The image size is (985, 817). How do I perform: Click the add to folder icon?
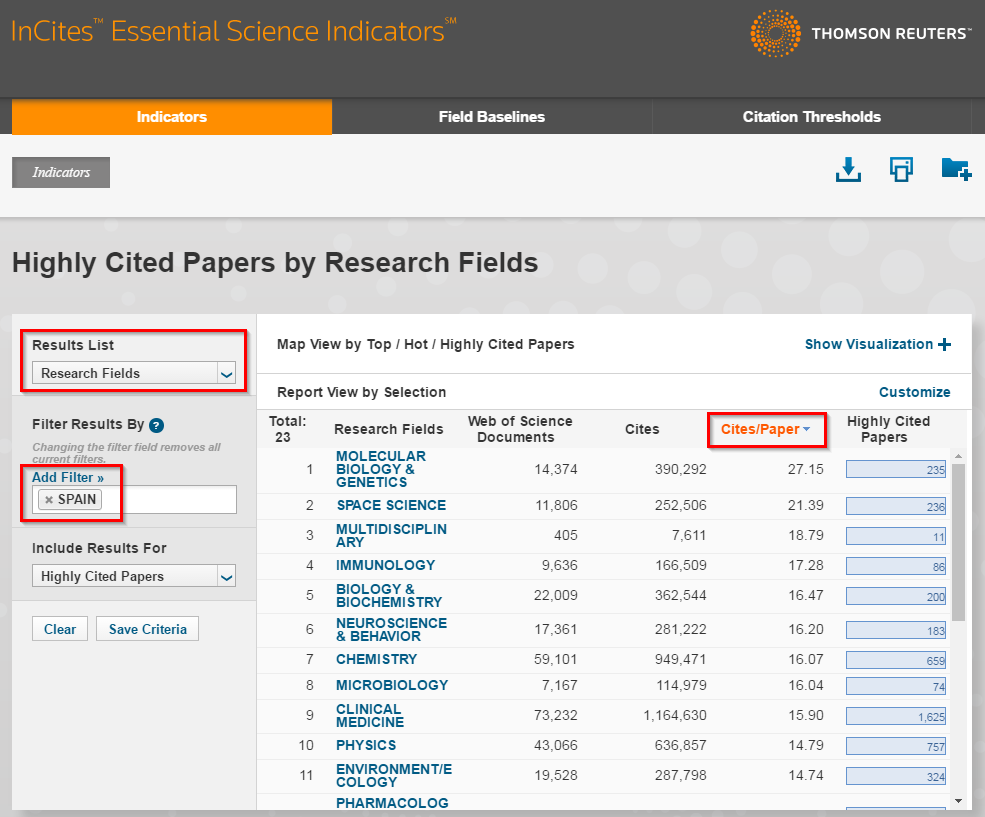pyautogui.click(x=955, y=169)
